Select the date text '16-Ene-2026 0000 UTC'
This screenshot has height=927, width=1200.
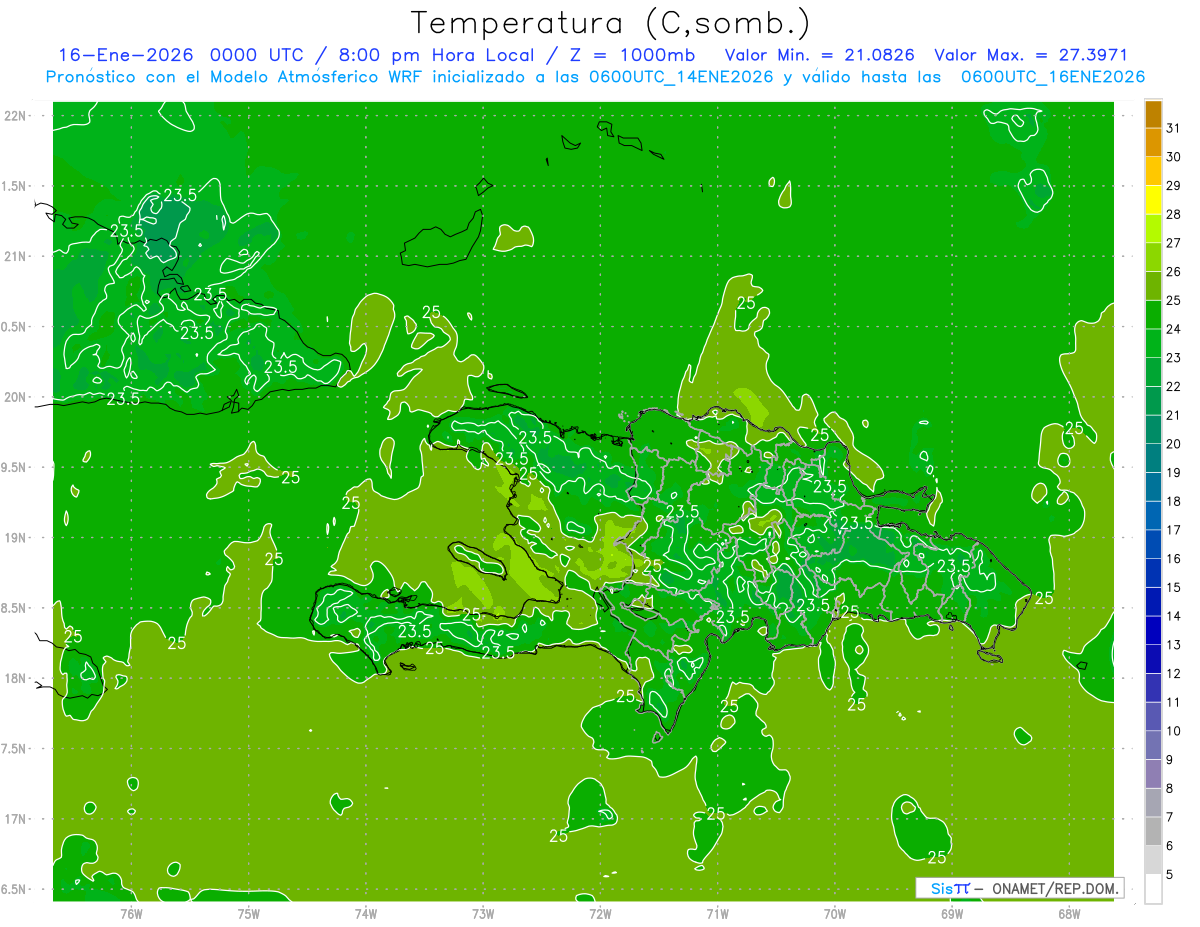[180, 55]
